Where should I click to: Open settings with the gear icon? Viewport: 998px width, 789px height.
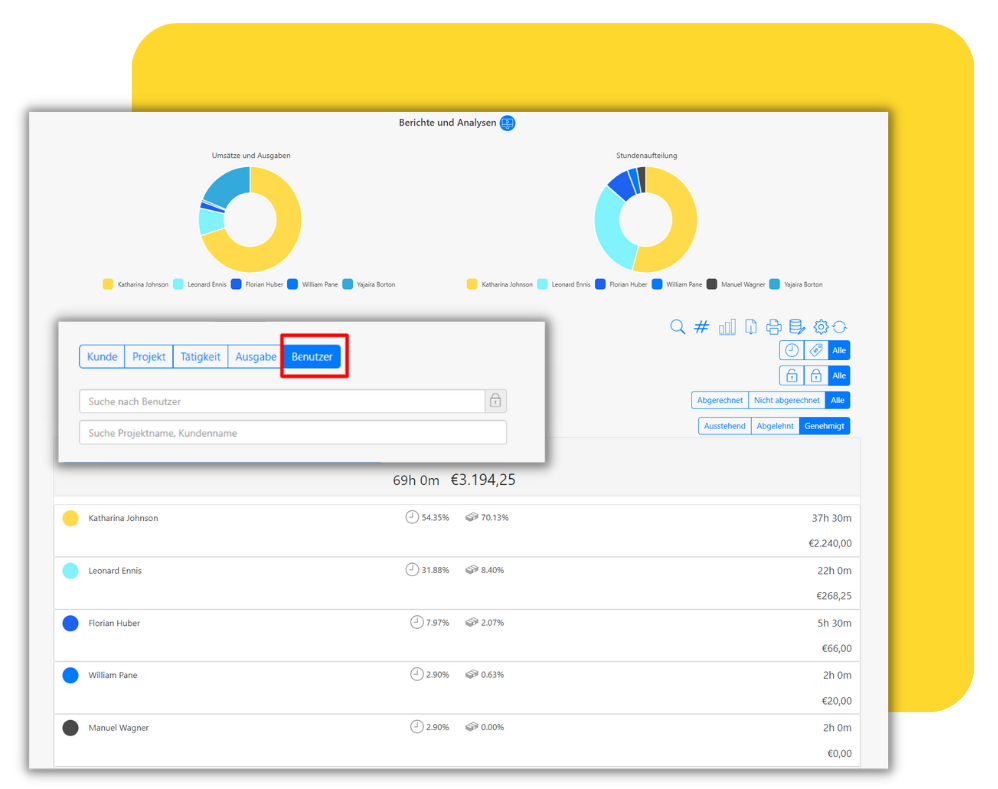pyautogui.click(x=821, y=327)
